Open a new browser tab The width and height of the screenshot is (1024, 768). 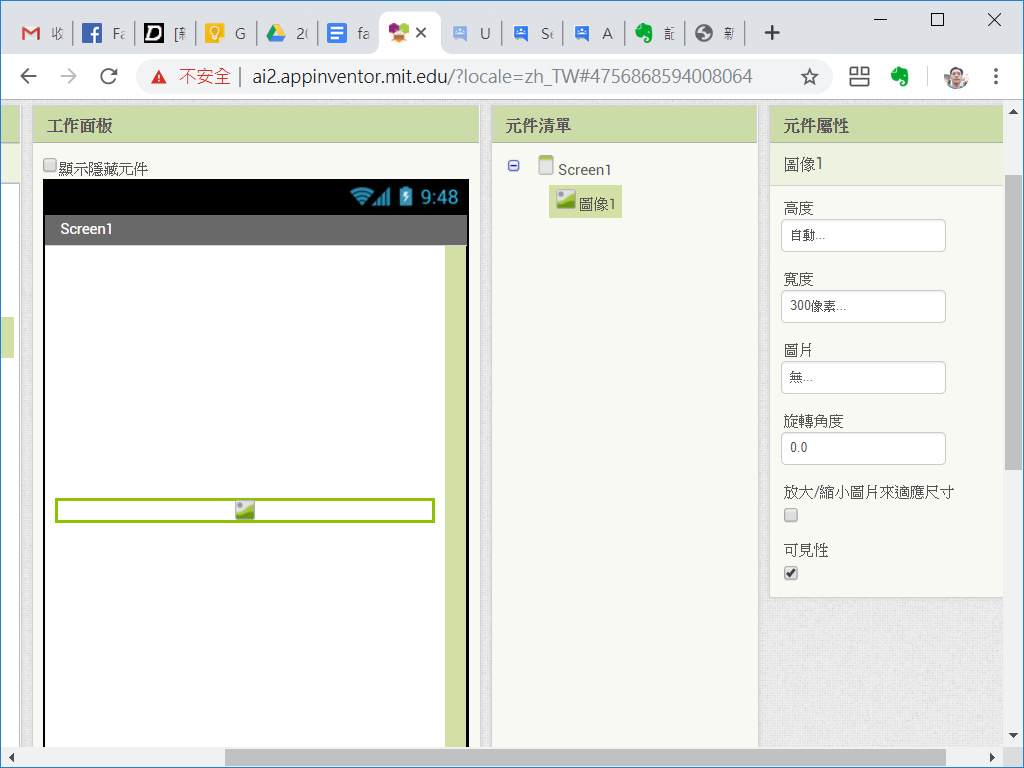(x=772, y=33)
